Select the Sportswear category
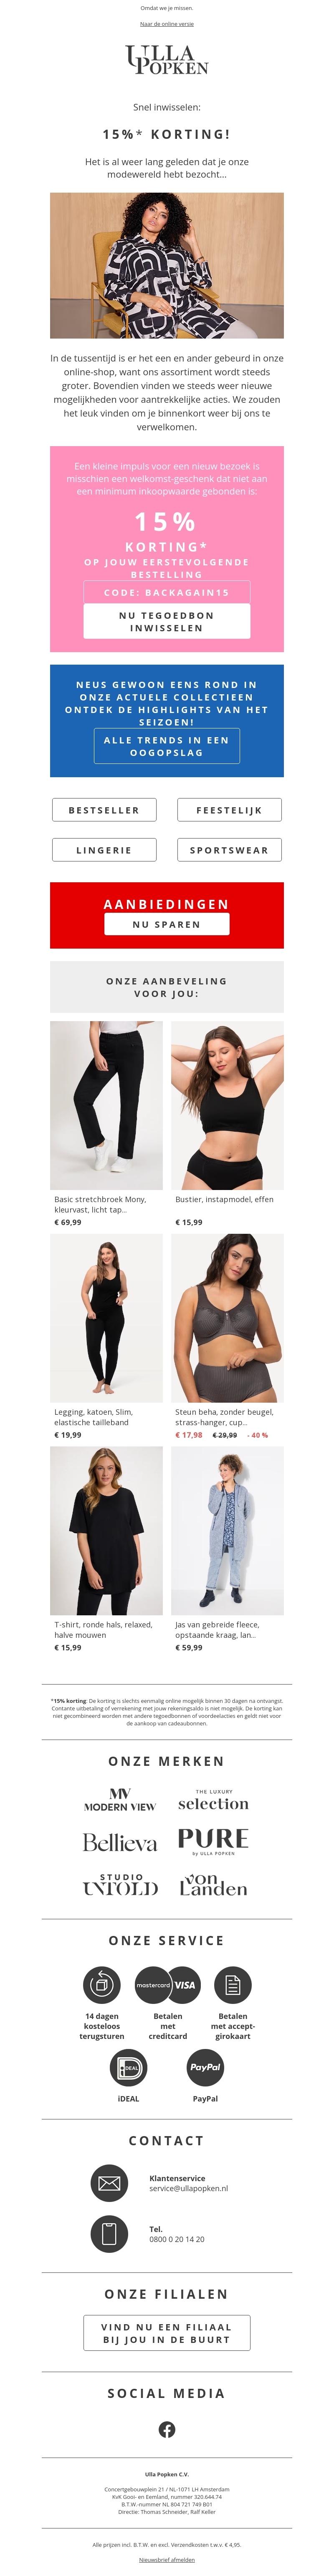Viewport: 334px width, 2576px height. pos(229,850)
